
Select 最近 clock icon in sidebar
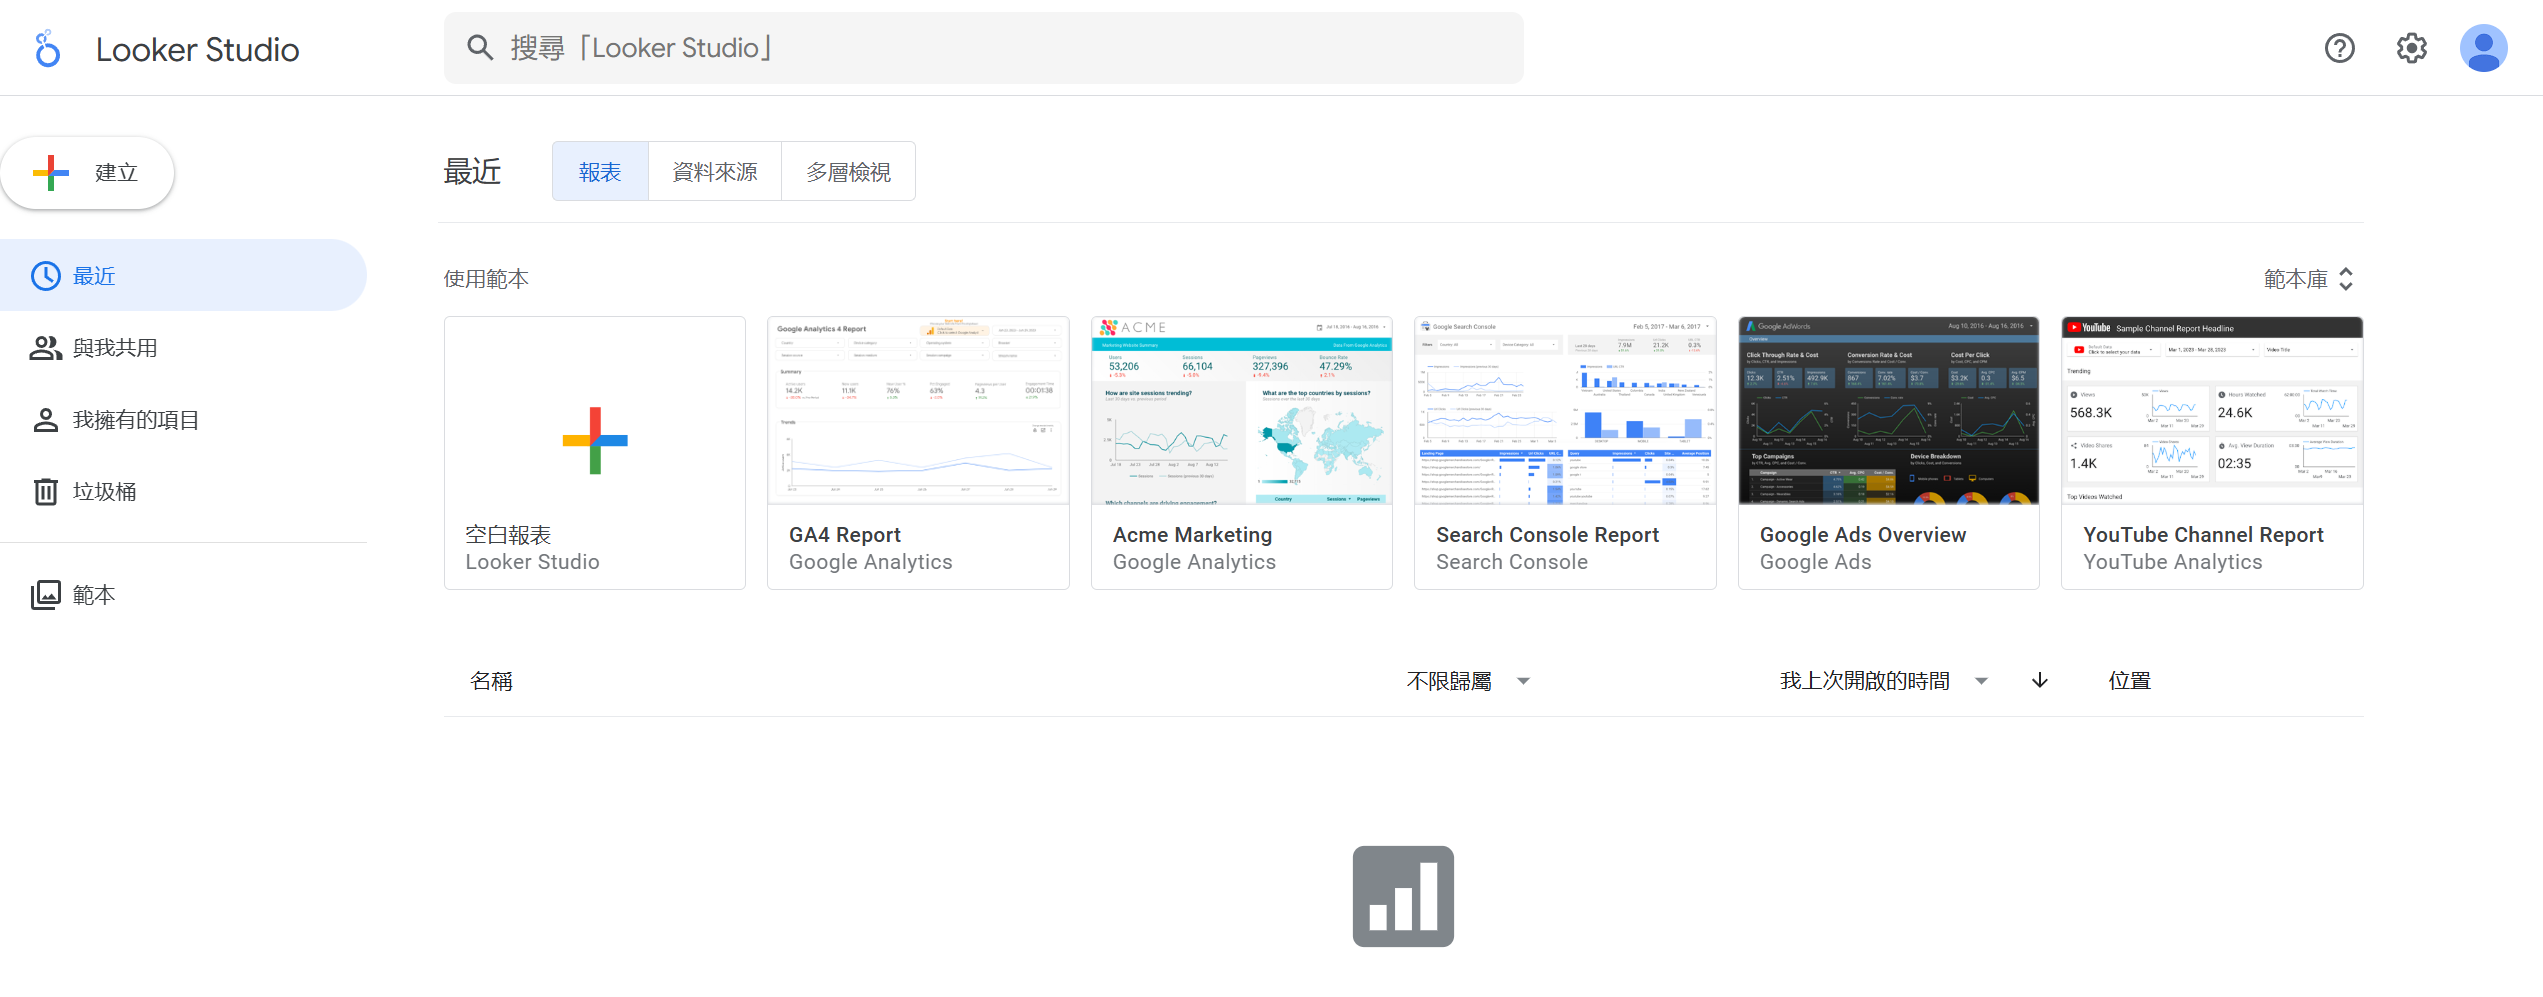pyautogui.click(x=46, y=276)
